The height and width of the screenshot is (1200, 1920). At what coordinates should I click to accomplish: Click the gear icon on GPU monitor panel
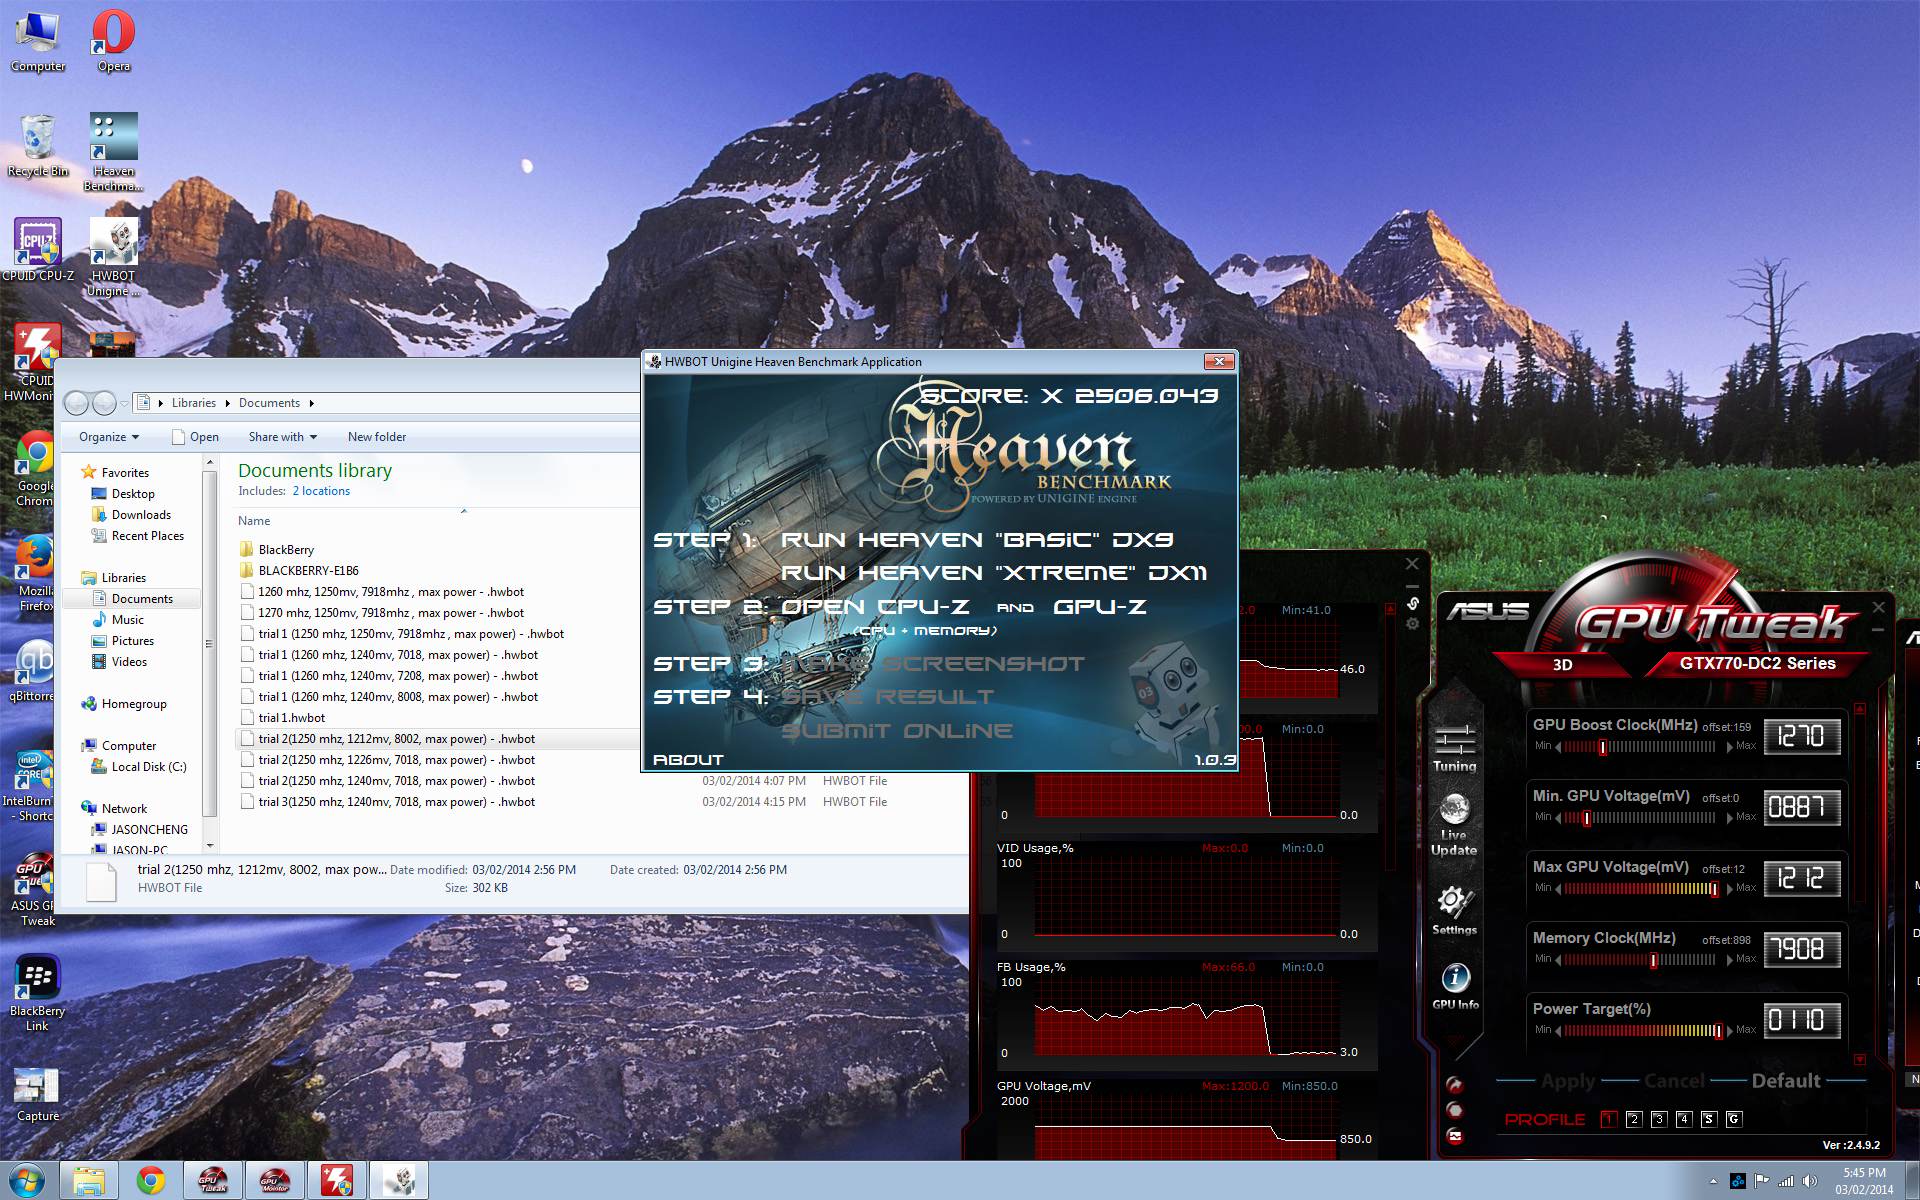coord(1412,623)
